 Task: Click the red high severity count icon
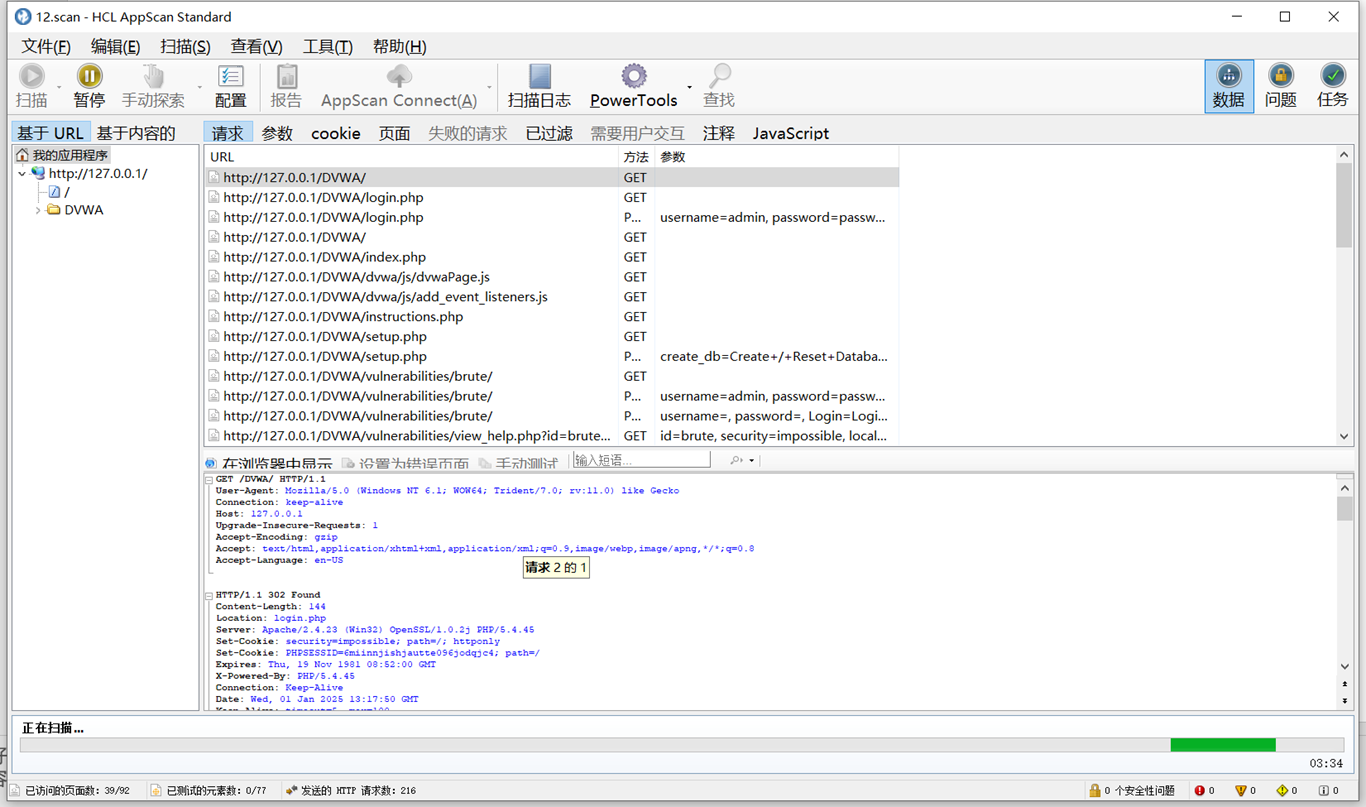tap(1200, 790)
